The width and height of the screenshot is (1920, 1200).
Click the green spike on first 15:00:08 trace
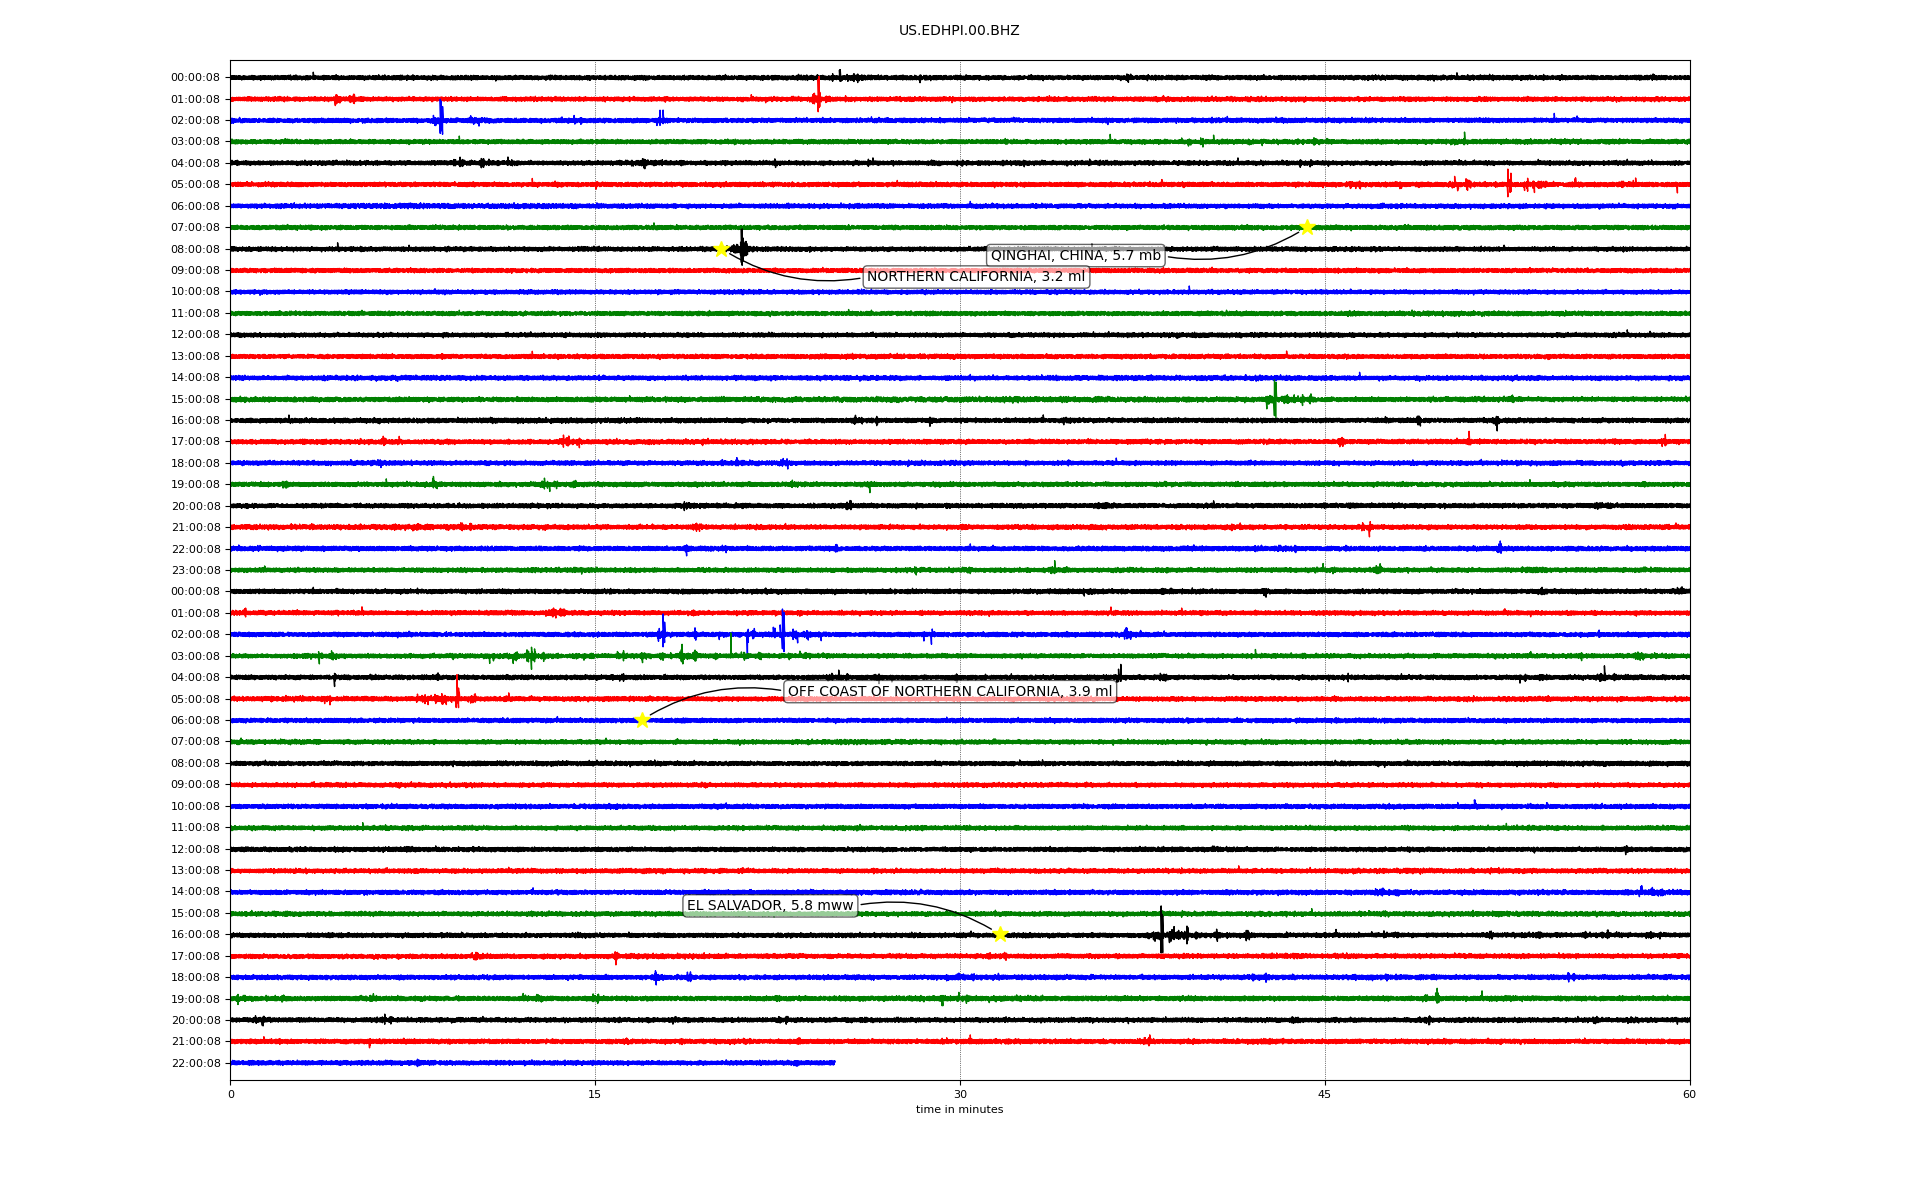pos(1275,397)
